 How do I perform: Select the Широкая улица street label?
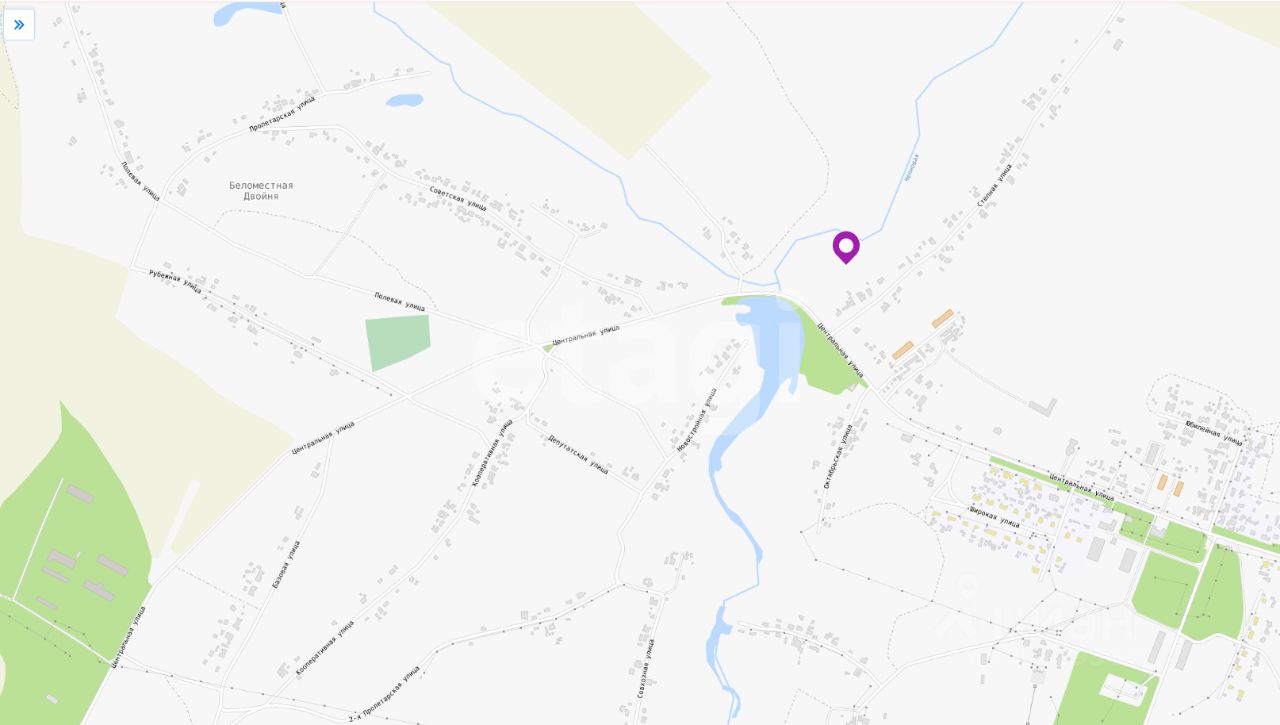click(x=994, y=516)
